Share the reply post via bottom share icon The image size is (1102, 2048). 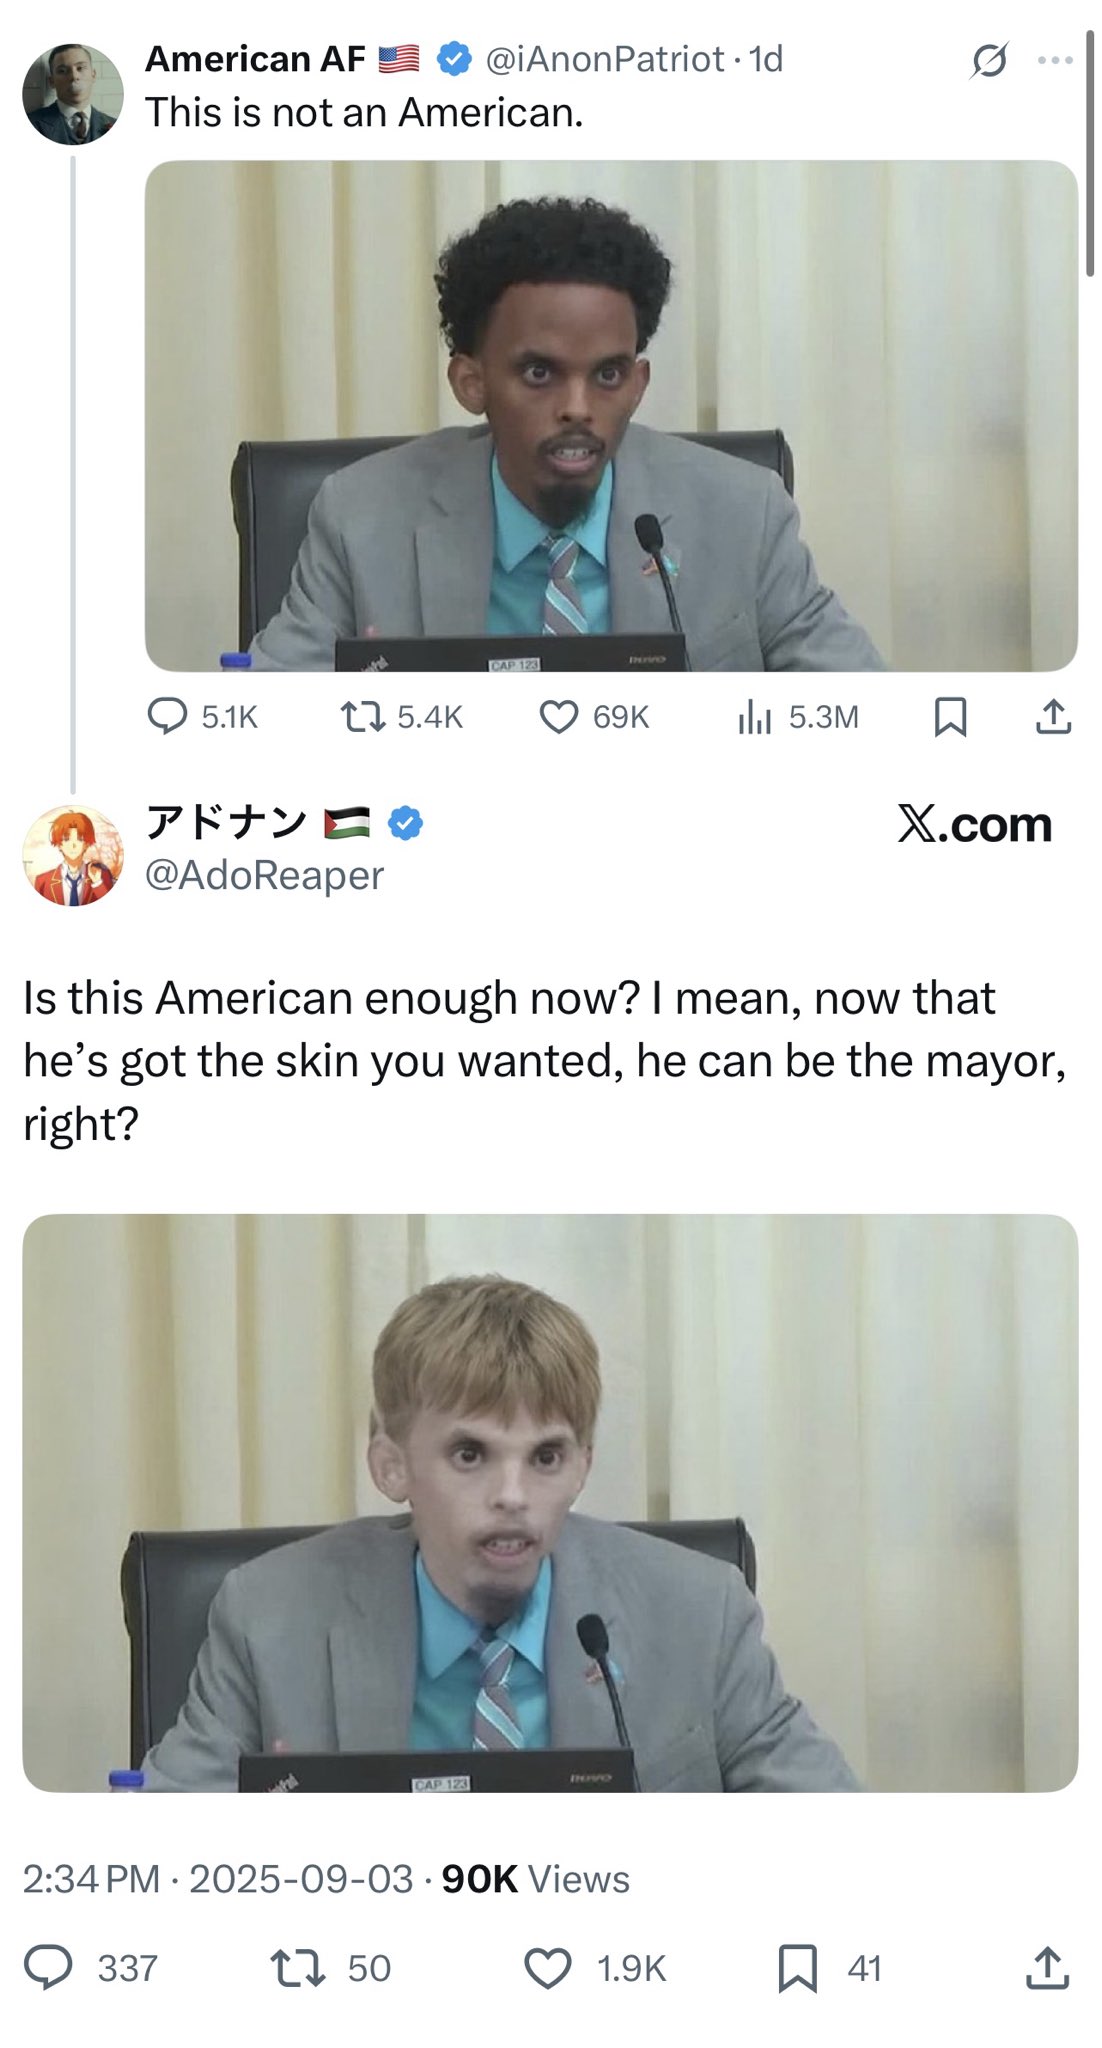[x=1047, y=1967]
